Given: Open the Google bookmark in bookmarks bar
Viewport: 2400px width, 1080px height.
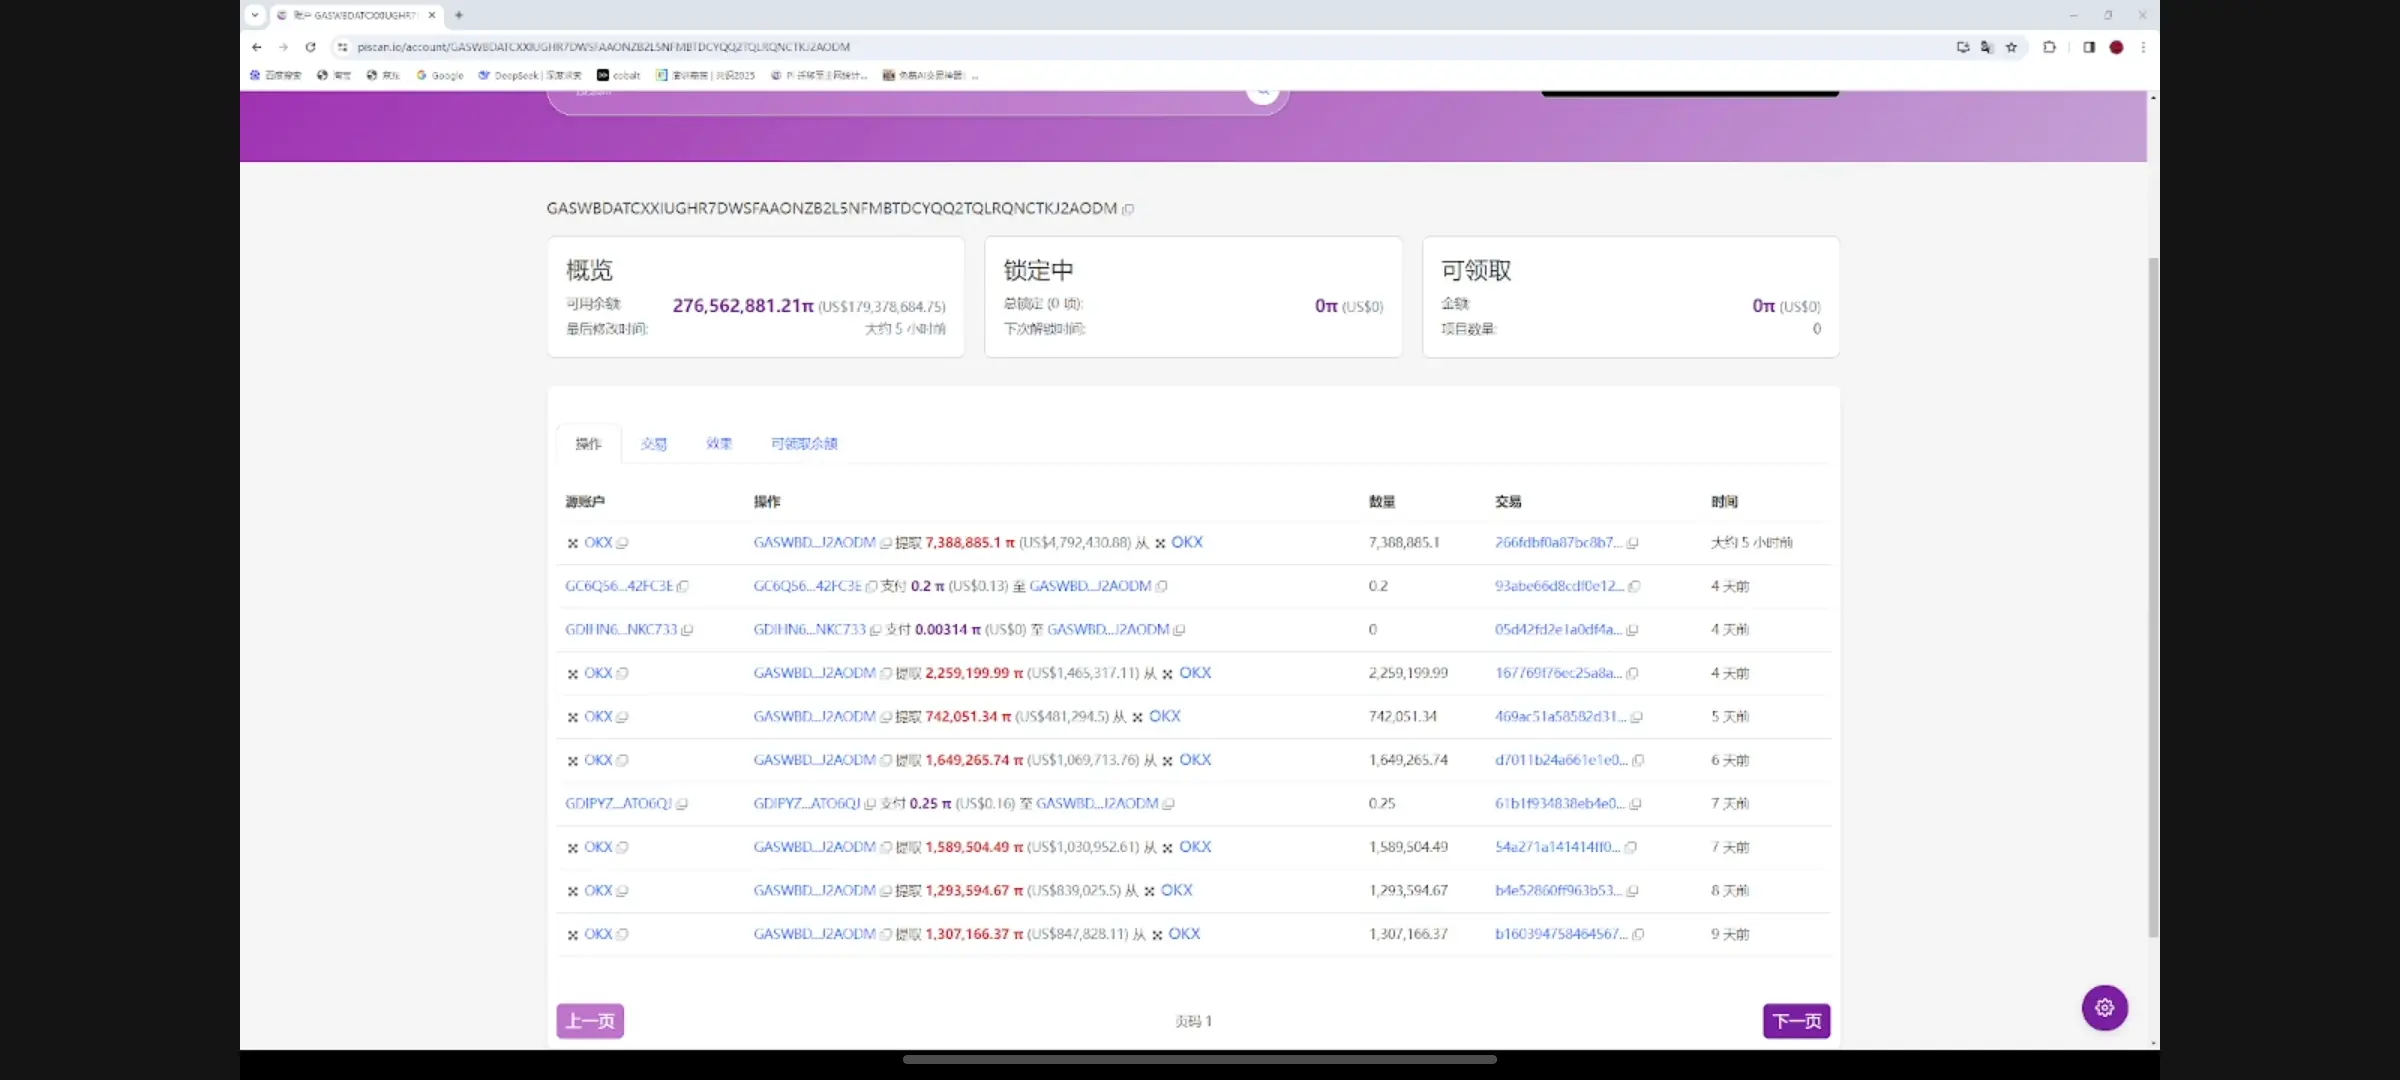Looking at the screenshot, I should [440, 75].
